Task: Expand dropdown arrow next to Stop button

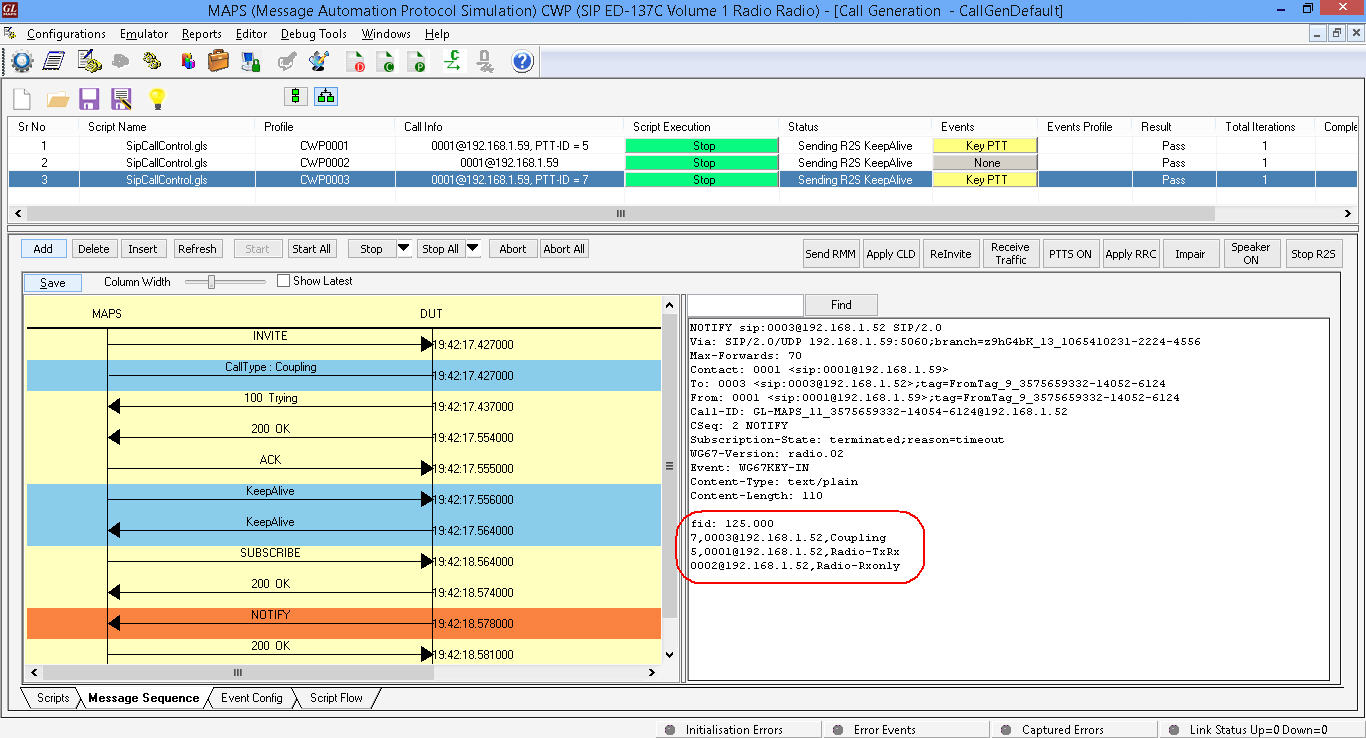Action: tap(404, 249)
